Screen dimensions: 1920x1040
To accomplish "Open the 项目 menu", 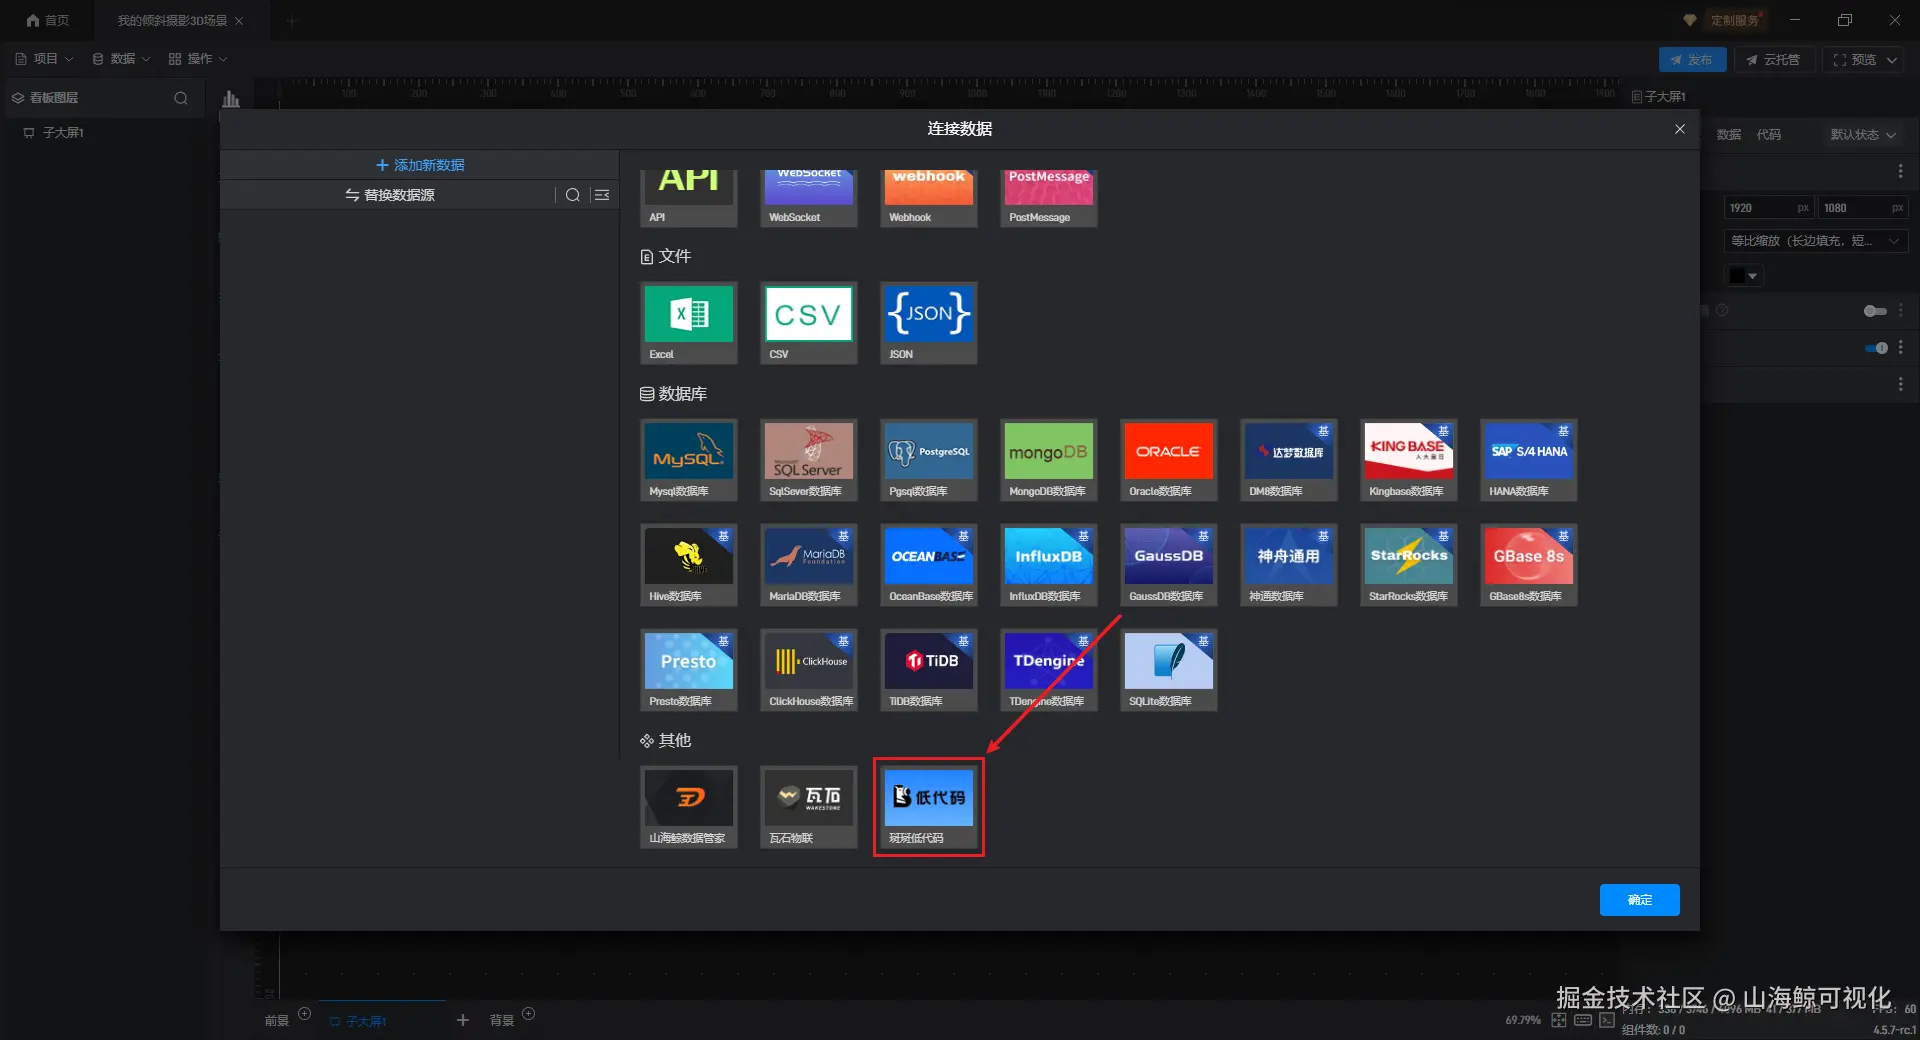I will pyautogui.click(x=44, y=59).
